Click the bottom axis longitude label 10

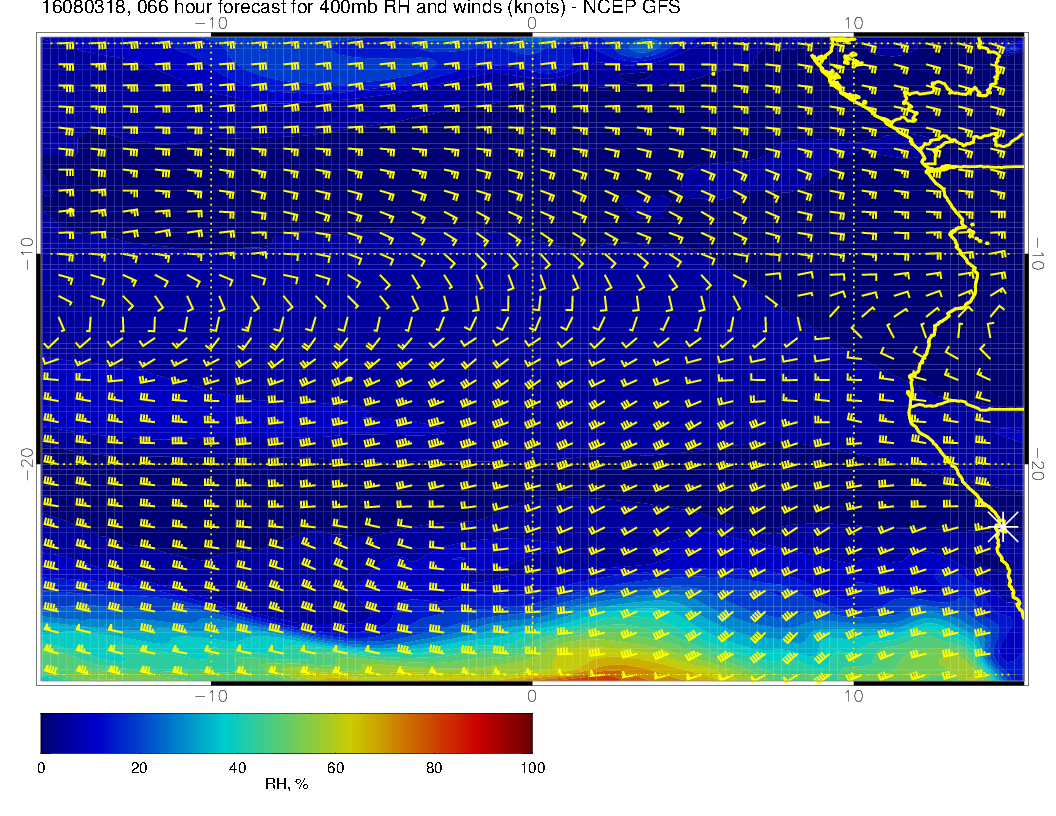[x=852, y=696]
